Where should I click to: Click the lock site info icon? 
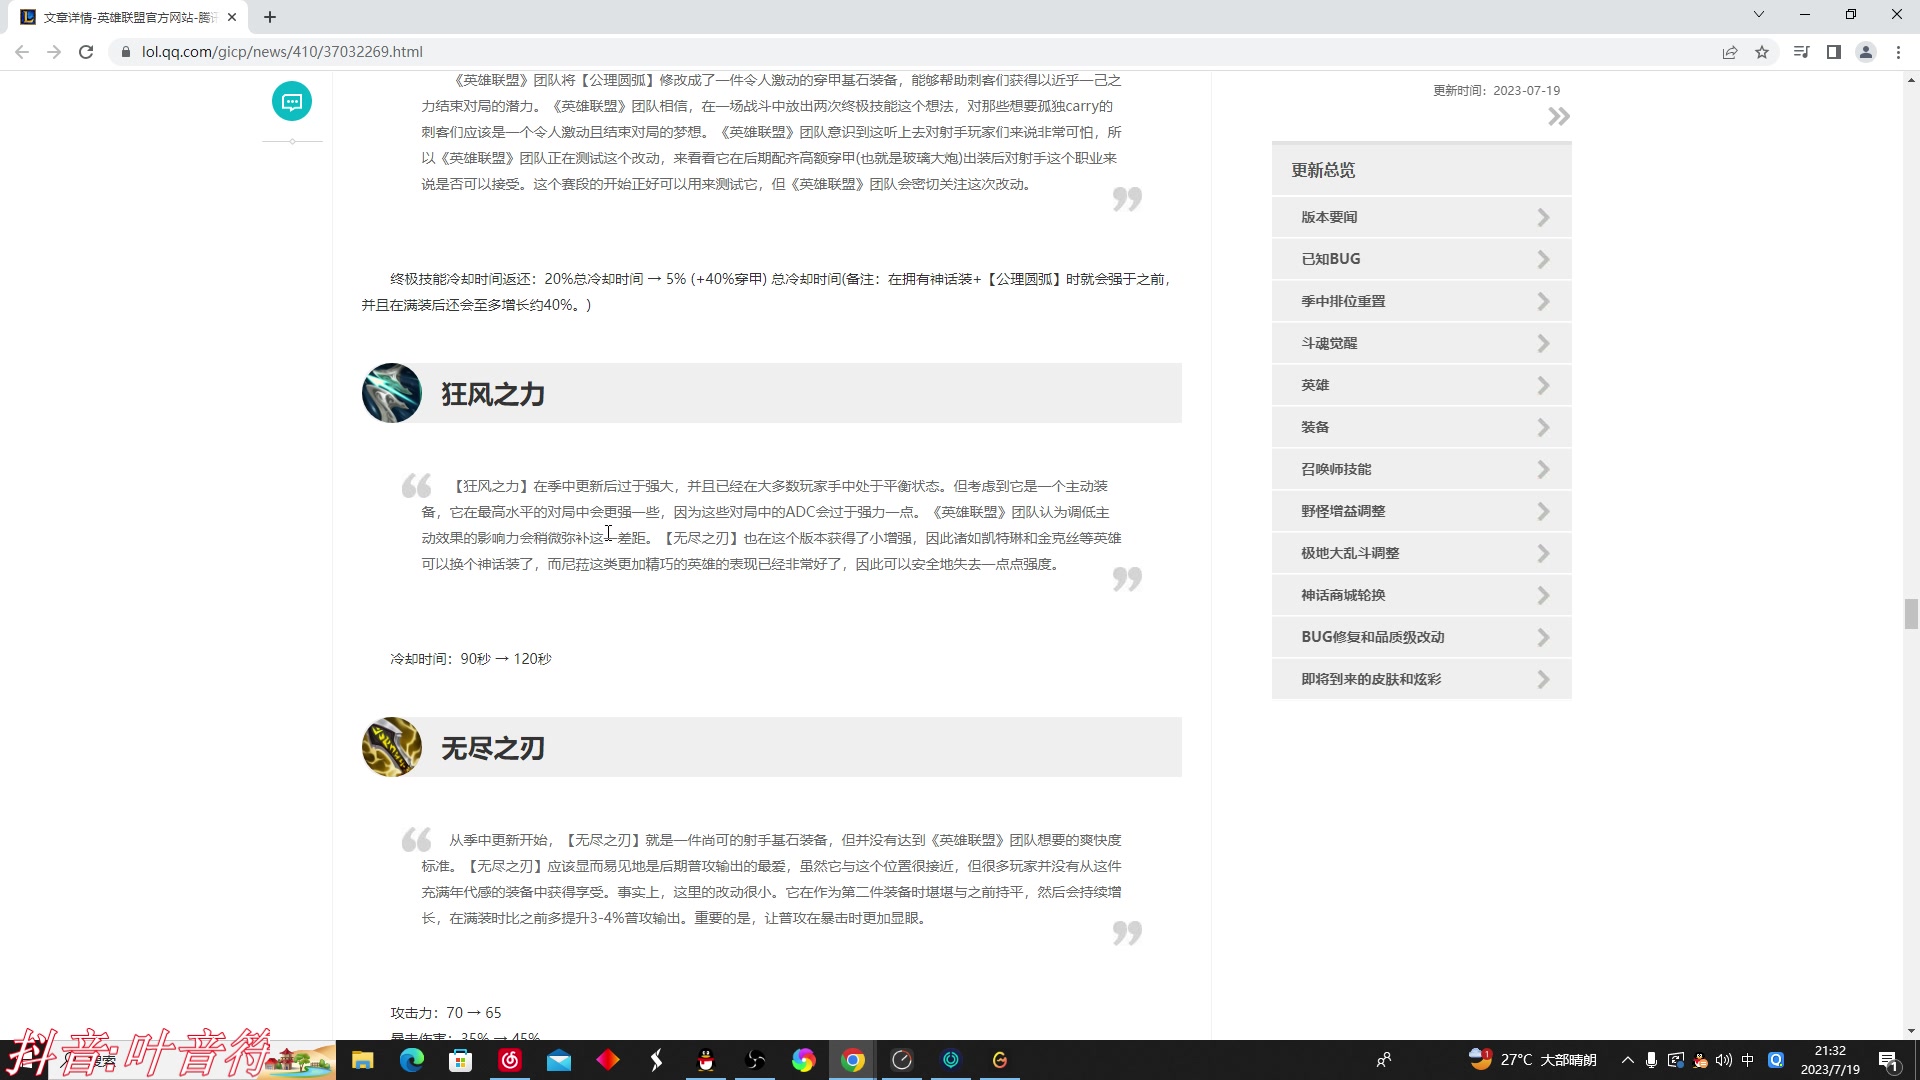pyautogui.click(x=125, y=52)
